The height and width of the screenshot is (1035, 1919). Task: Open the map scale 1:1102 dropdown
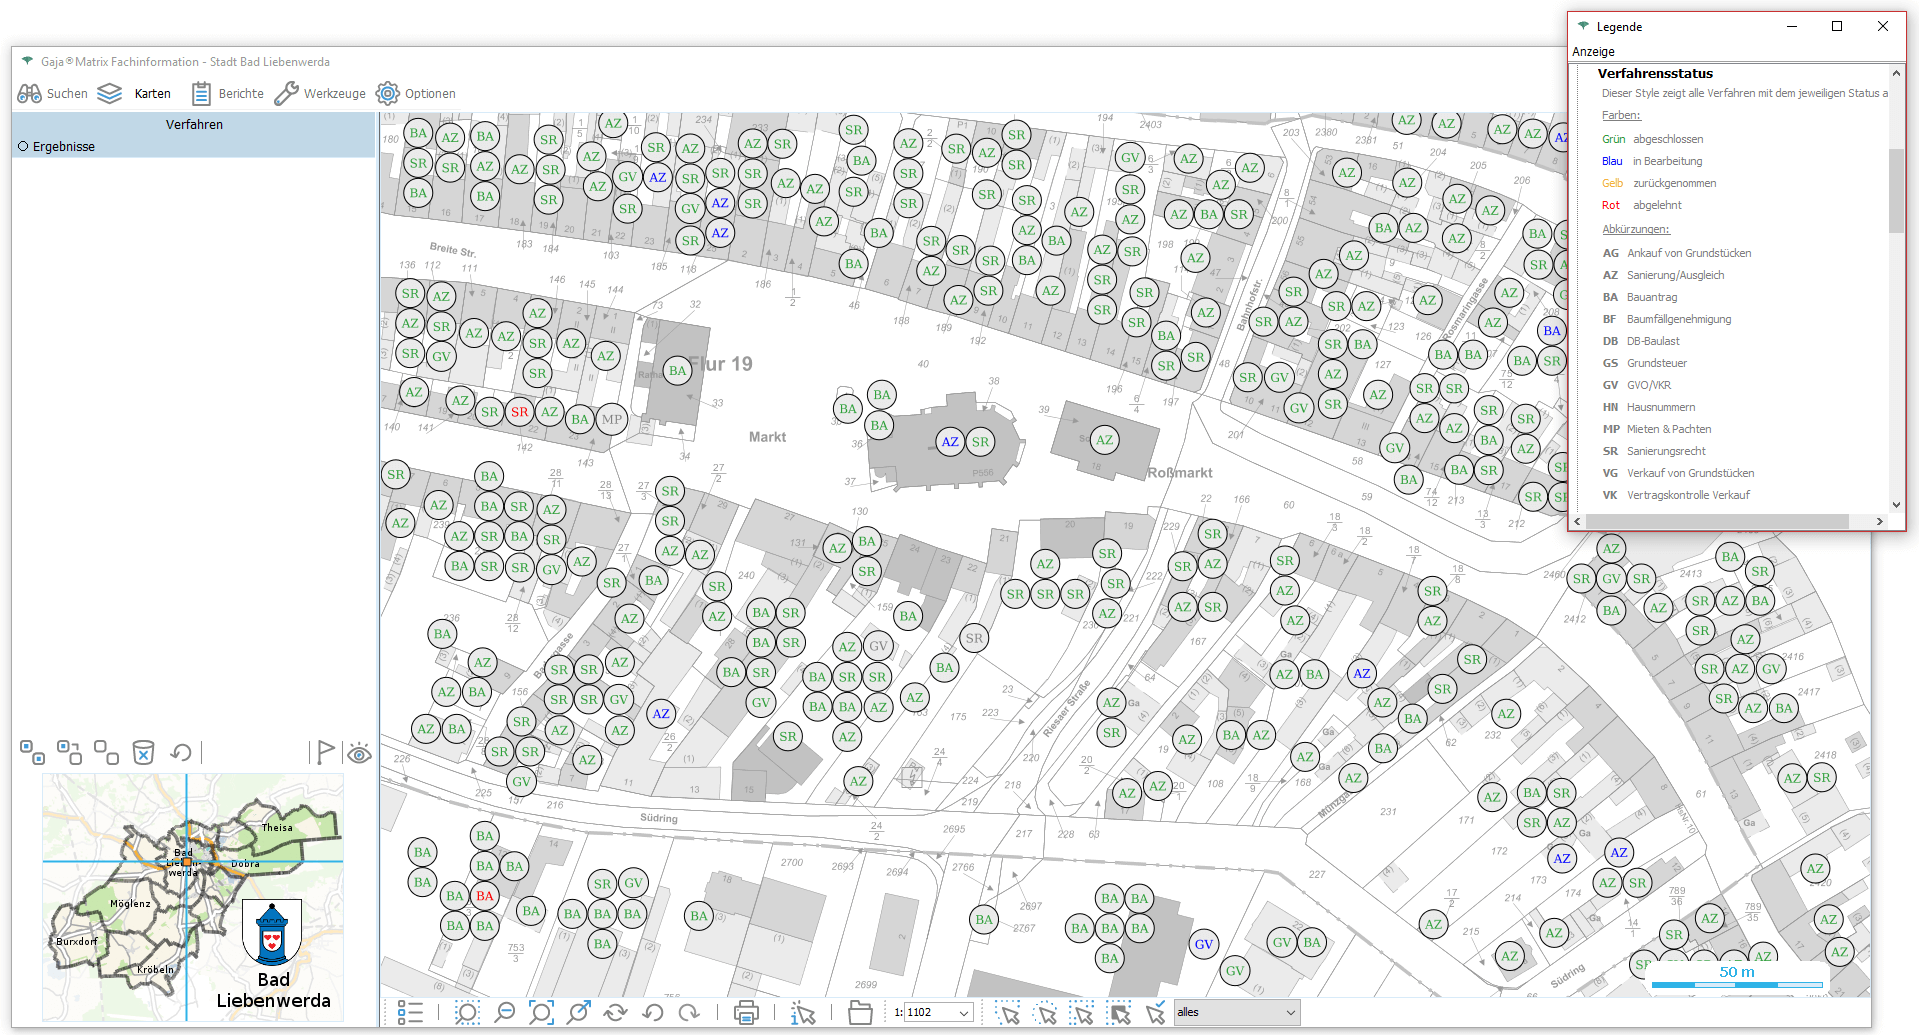coord(964,1012)
